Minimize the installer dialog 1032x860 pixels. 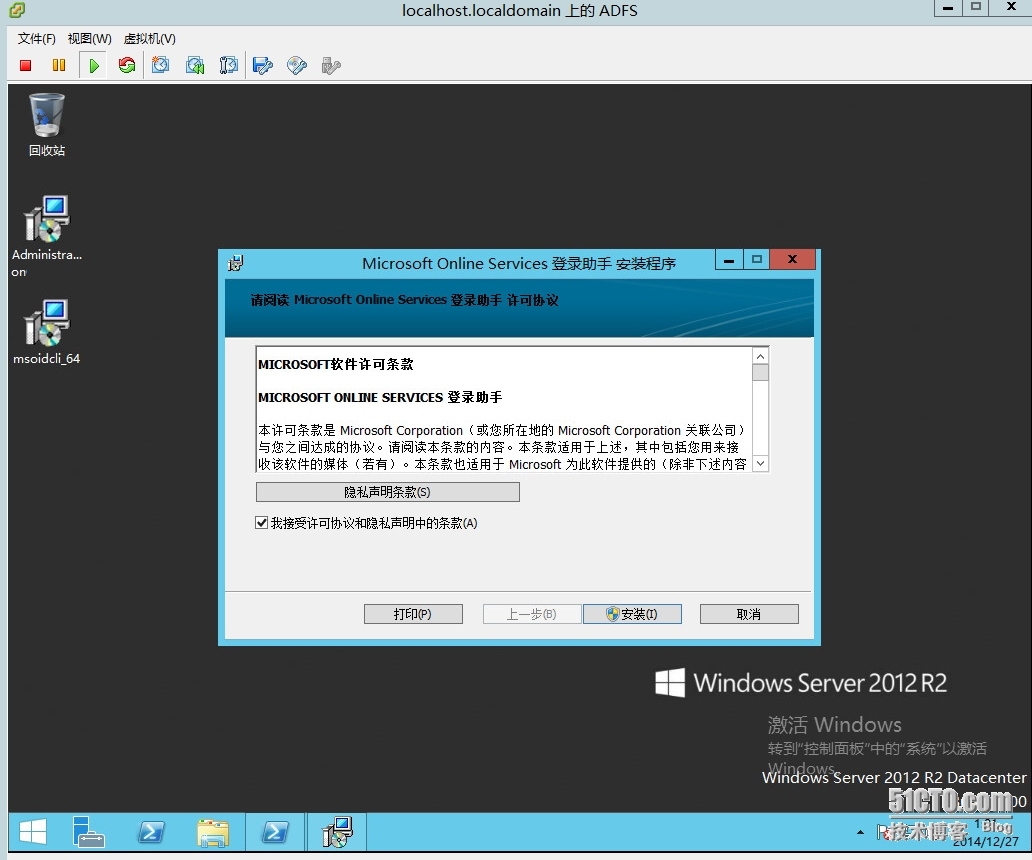tap(729, 260)
